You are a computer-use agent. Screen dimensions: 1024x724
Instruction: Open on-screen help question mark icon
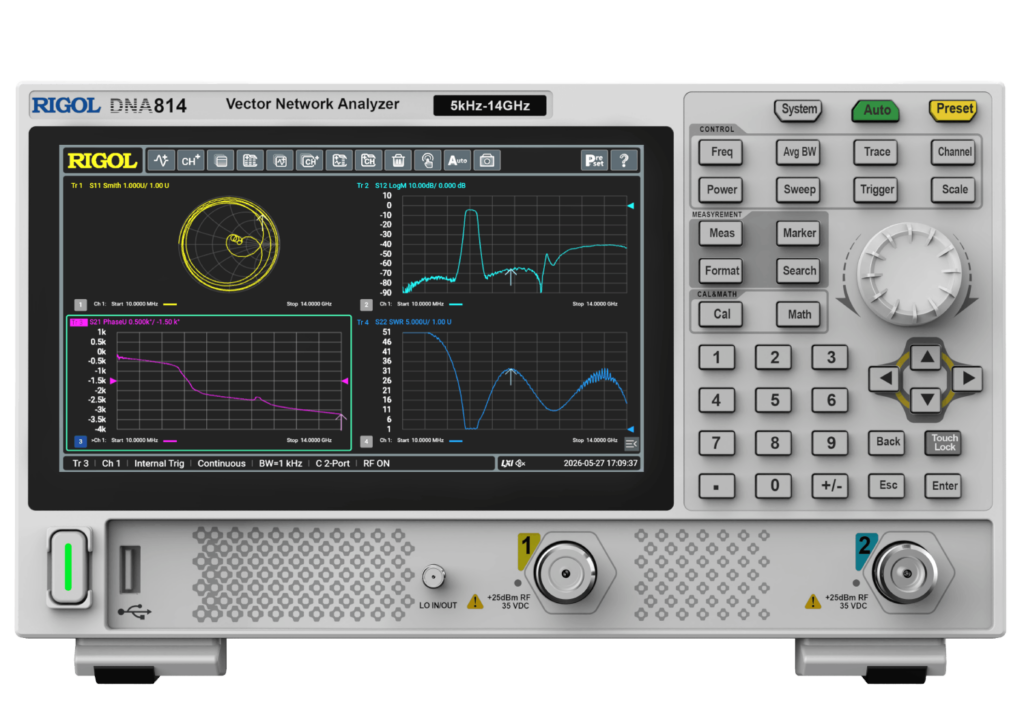click(624, 161)
